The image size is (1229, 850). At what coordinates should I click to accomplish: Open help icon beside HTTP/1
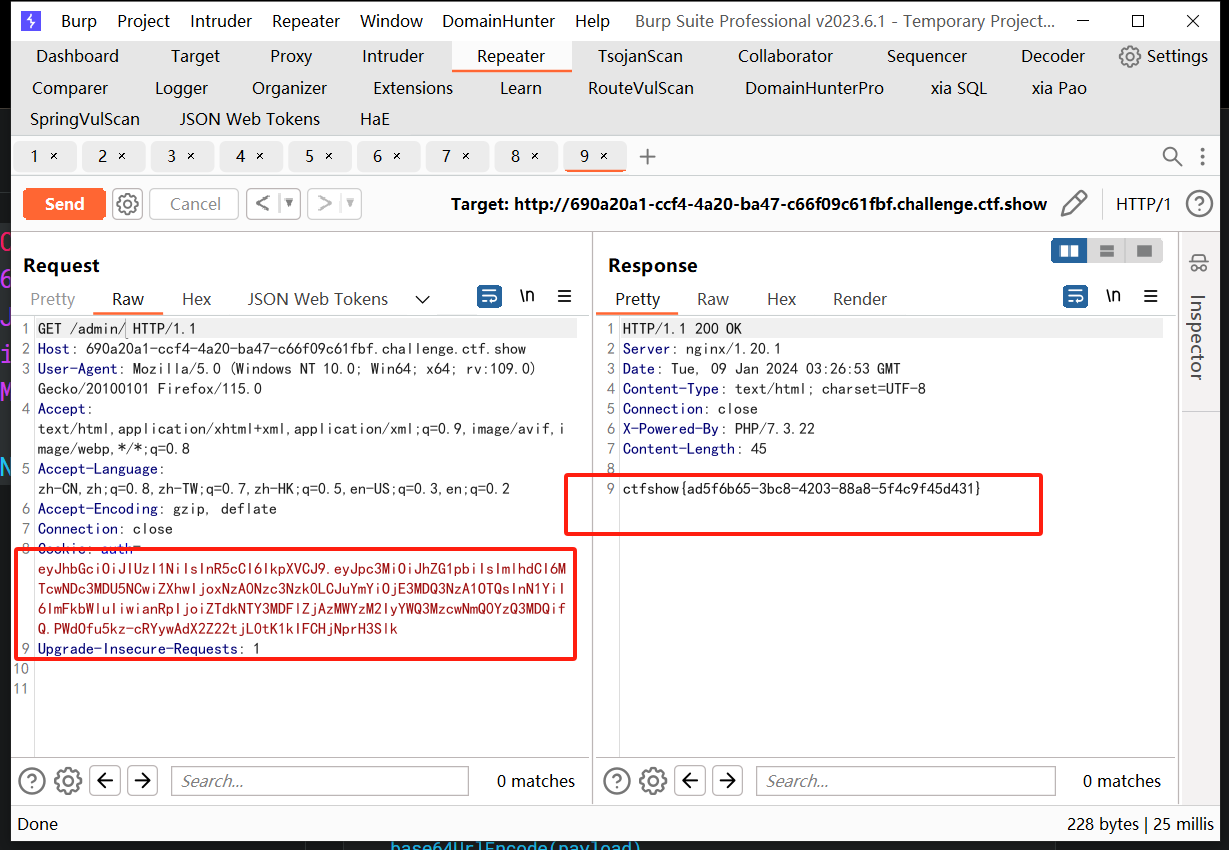(x=1199, y=204)
